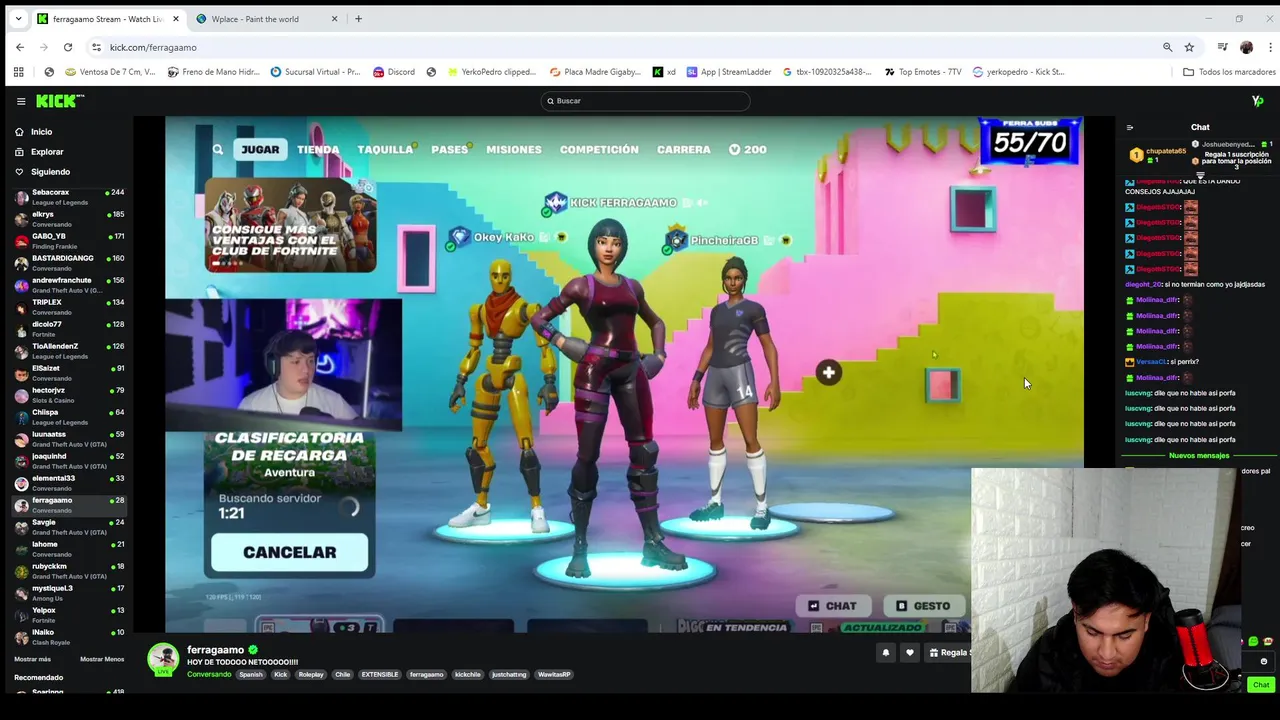This screenshot has height=720, width=1280.
Task: Click Chrome back navigation arrow
Action: [x=20, y=47]
